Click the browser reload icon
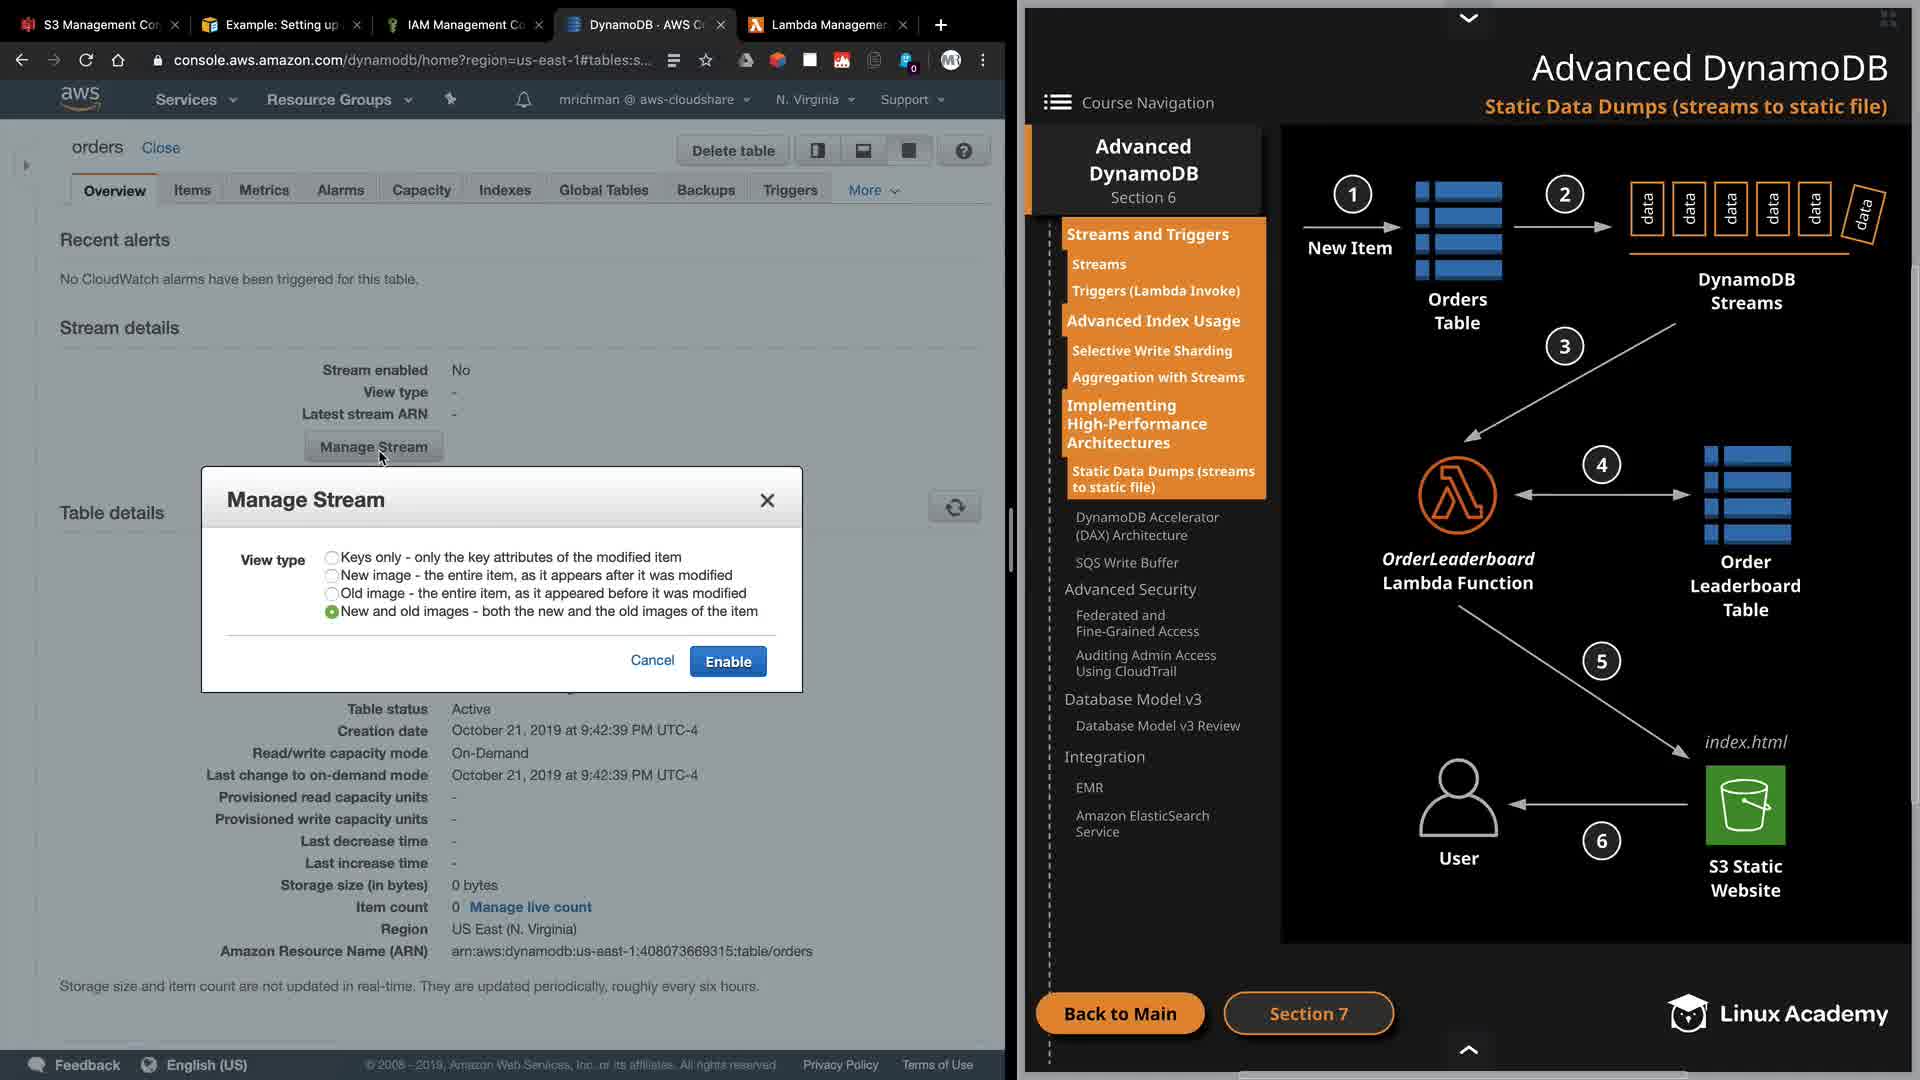The height and width of the screenshot is (1080, 1920). pos(86,60)
